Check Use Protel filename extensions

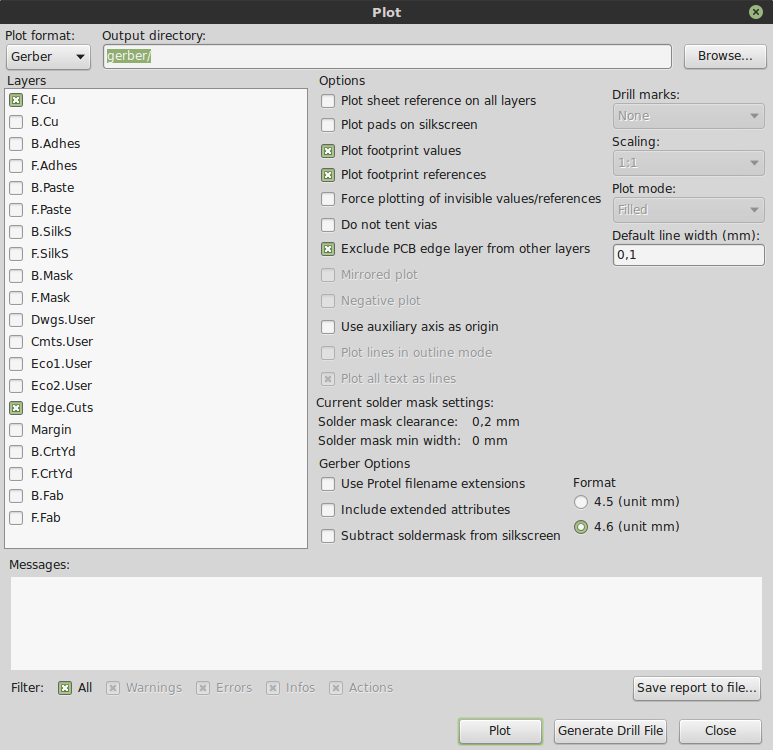click(328, 484)
